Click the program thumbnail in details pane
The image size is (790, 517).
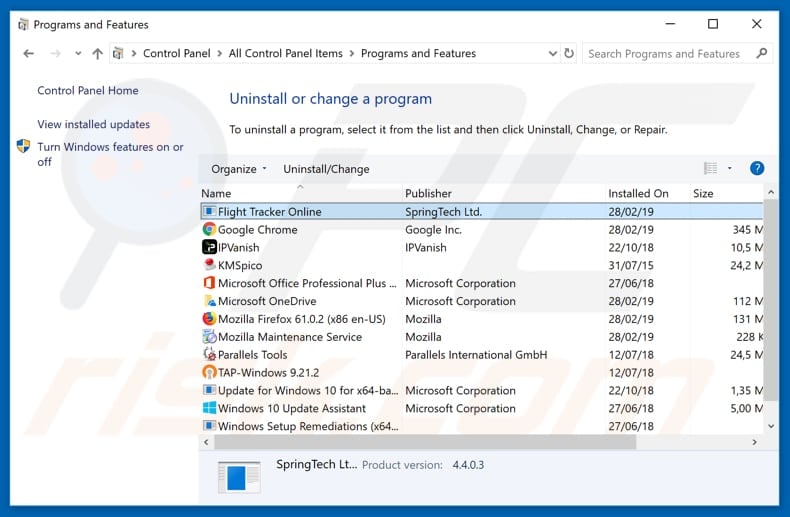pos(239,476)
